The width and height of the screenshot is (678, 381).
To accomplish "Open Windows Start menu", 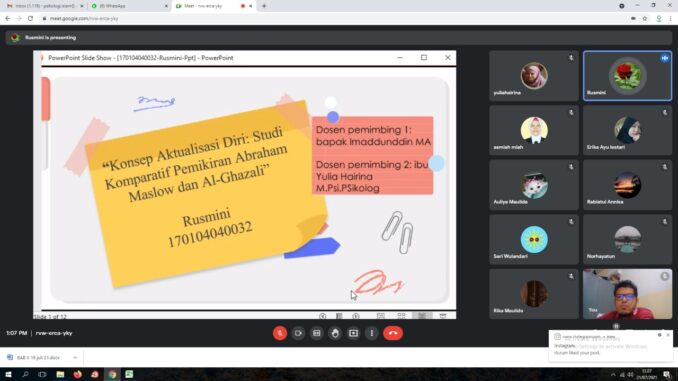I will pyautogui.click(x=8, y=375).
